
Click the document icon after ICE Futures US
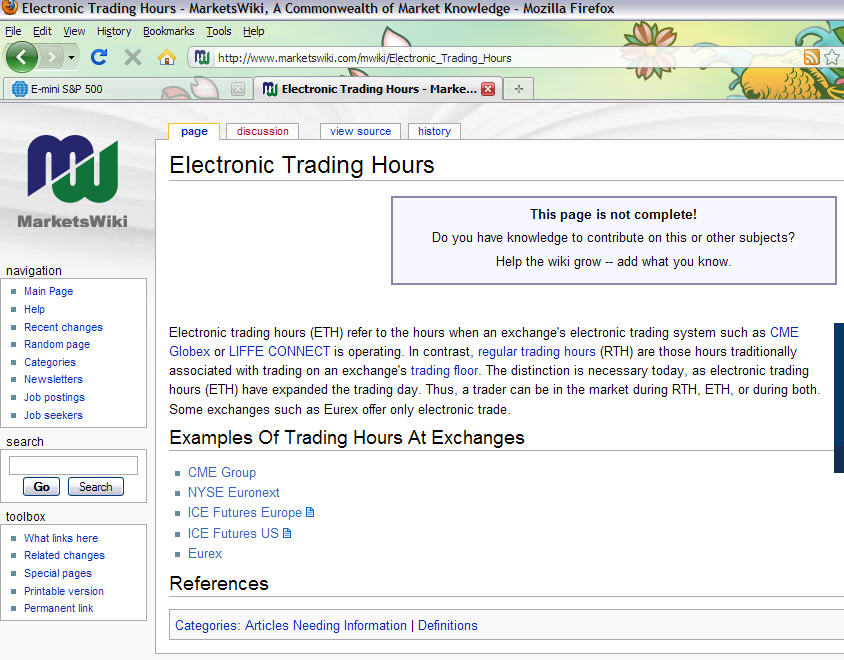pyautogui.click(x=287, y=533)
